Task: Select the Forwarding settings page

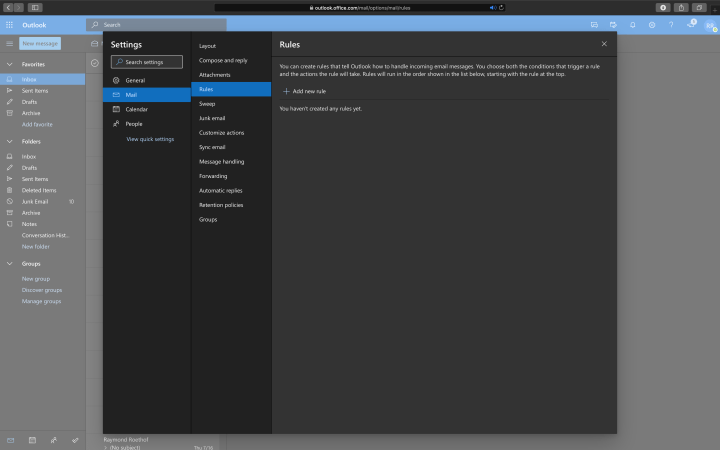Action: (x=214, y=176)
